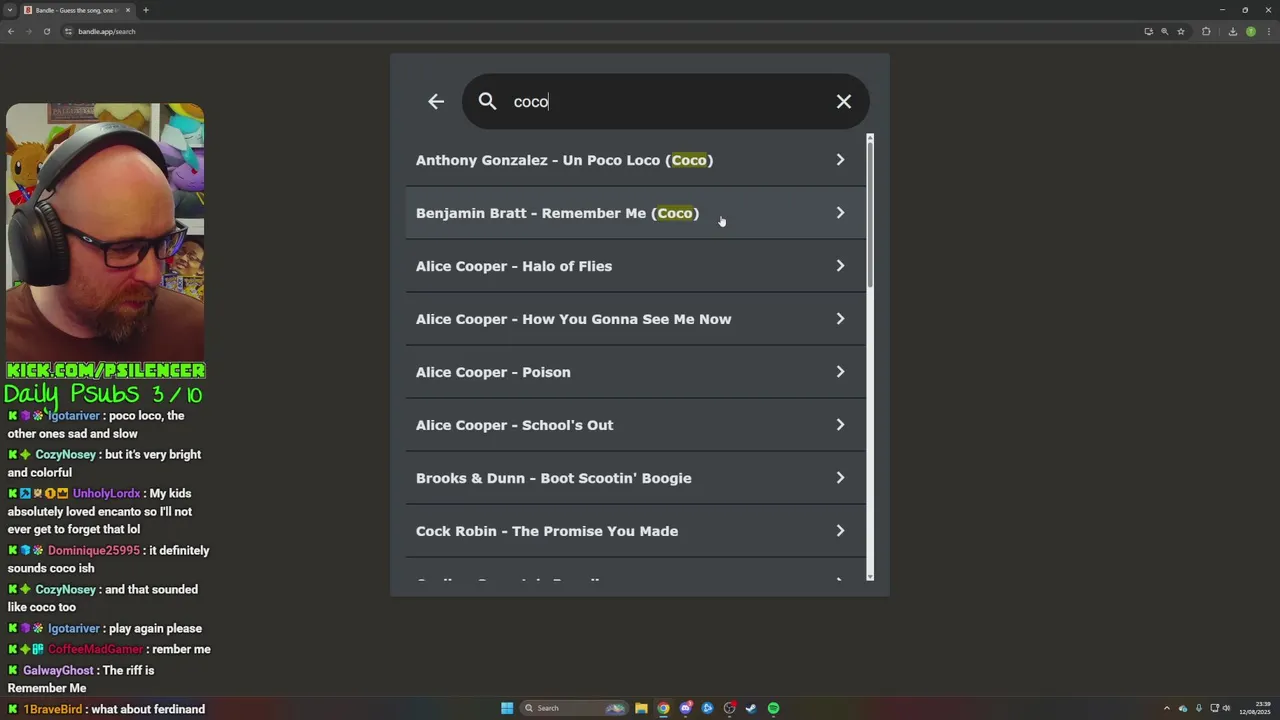Open the zoom control in address bar
The image size is (1280, 720).
point(1164,31)
